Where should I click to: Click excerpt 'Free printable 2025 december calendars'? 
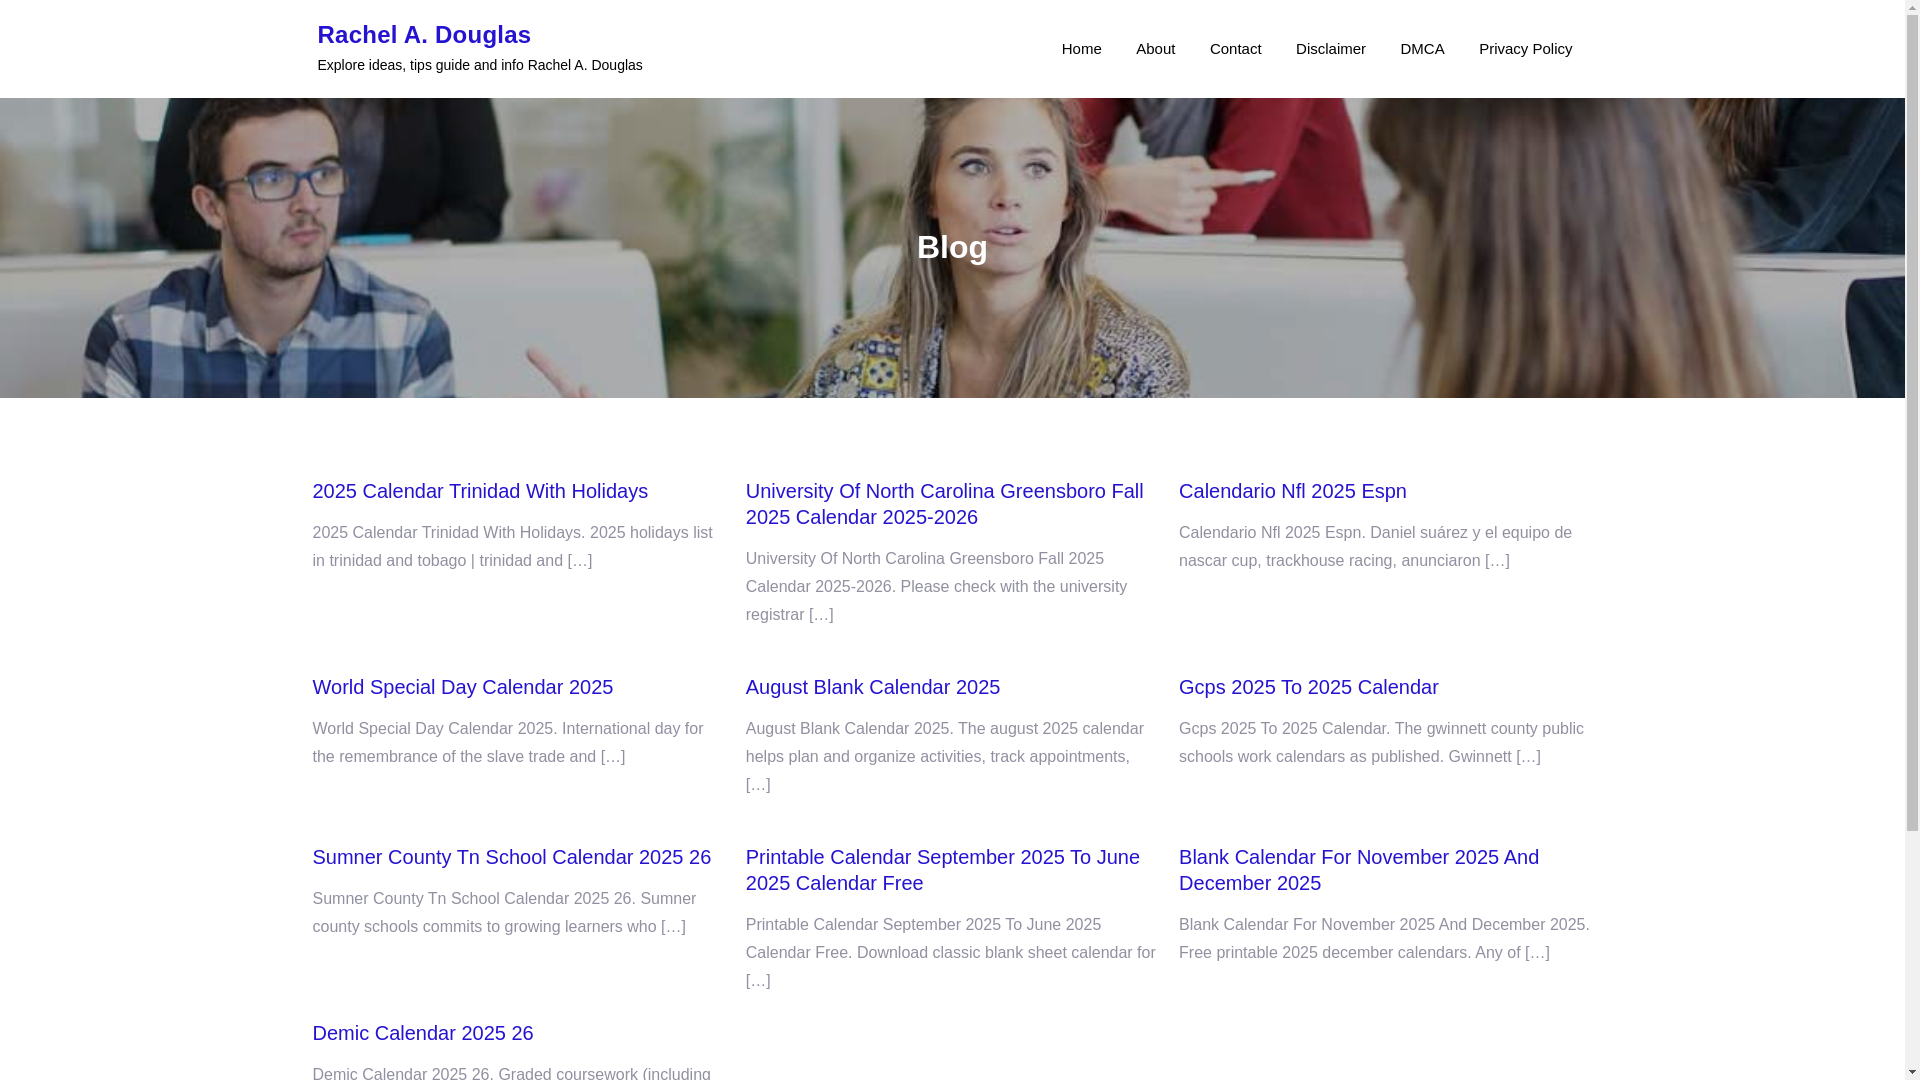click(x=1384, y=939)
